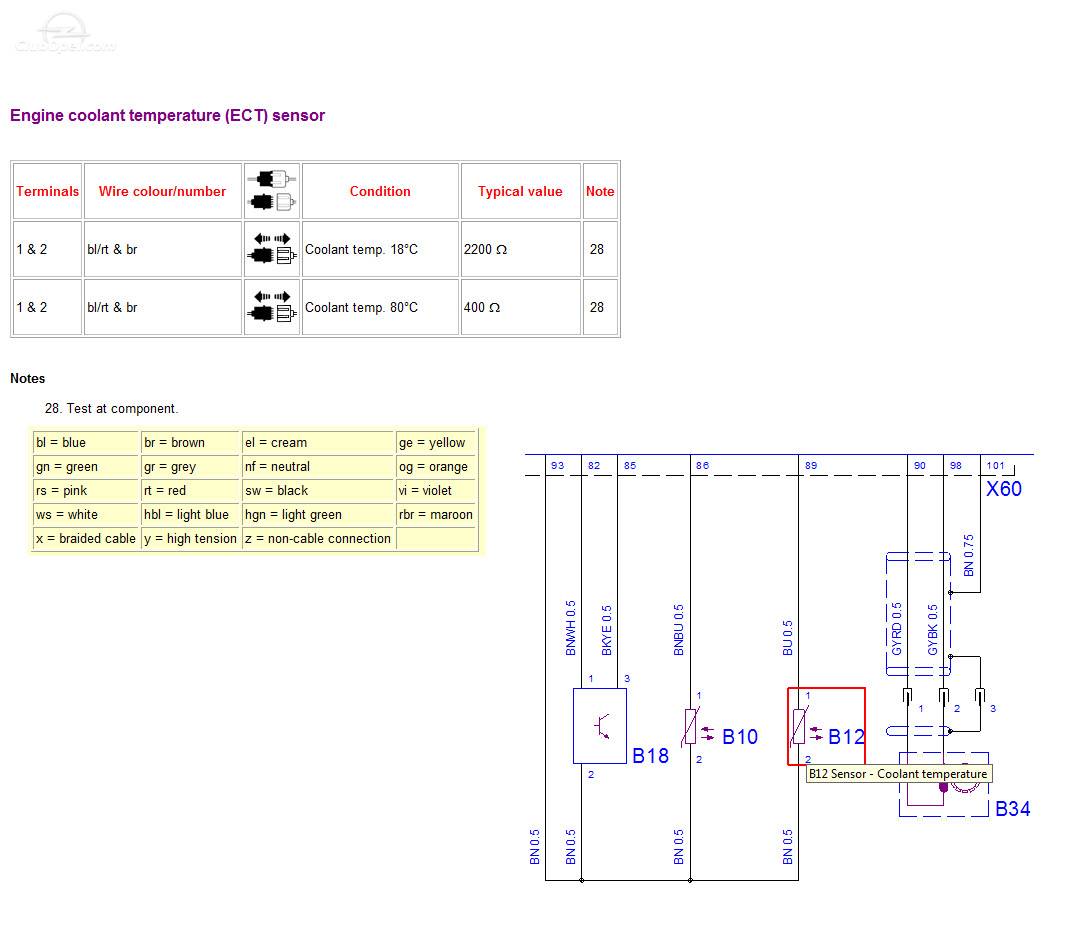
Task: Click the B10 component label
Action: (x=740, y=737)
